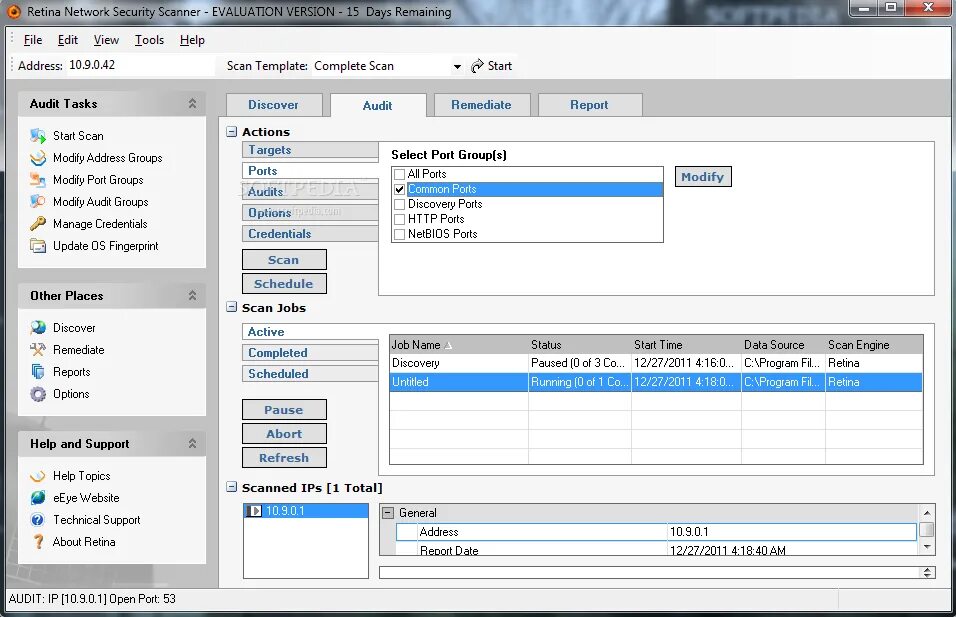Click the Modify button for port groups
This screenshot has height=617, width=956.
703,177
